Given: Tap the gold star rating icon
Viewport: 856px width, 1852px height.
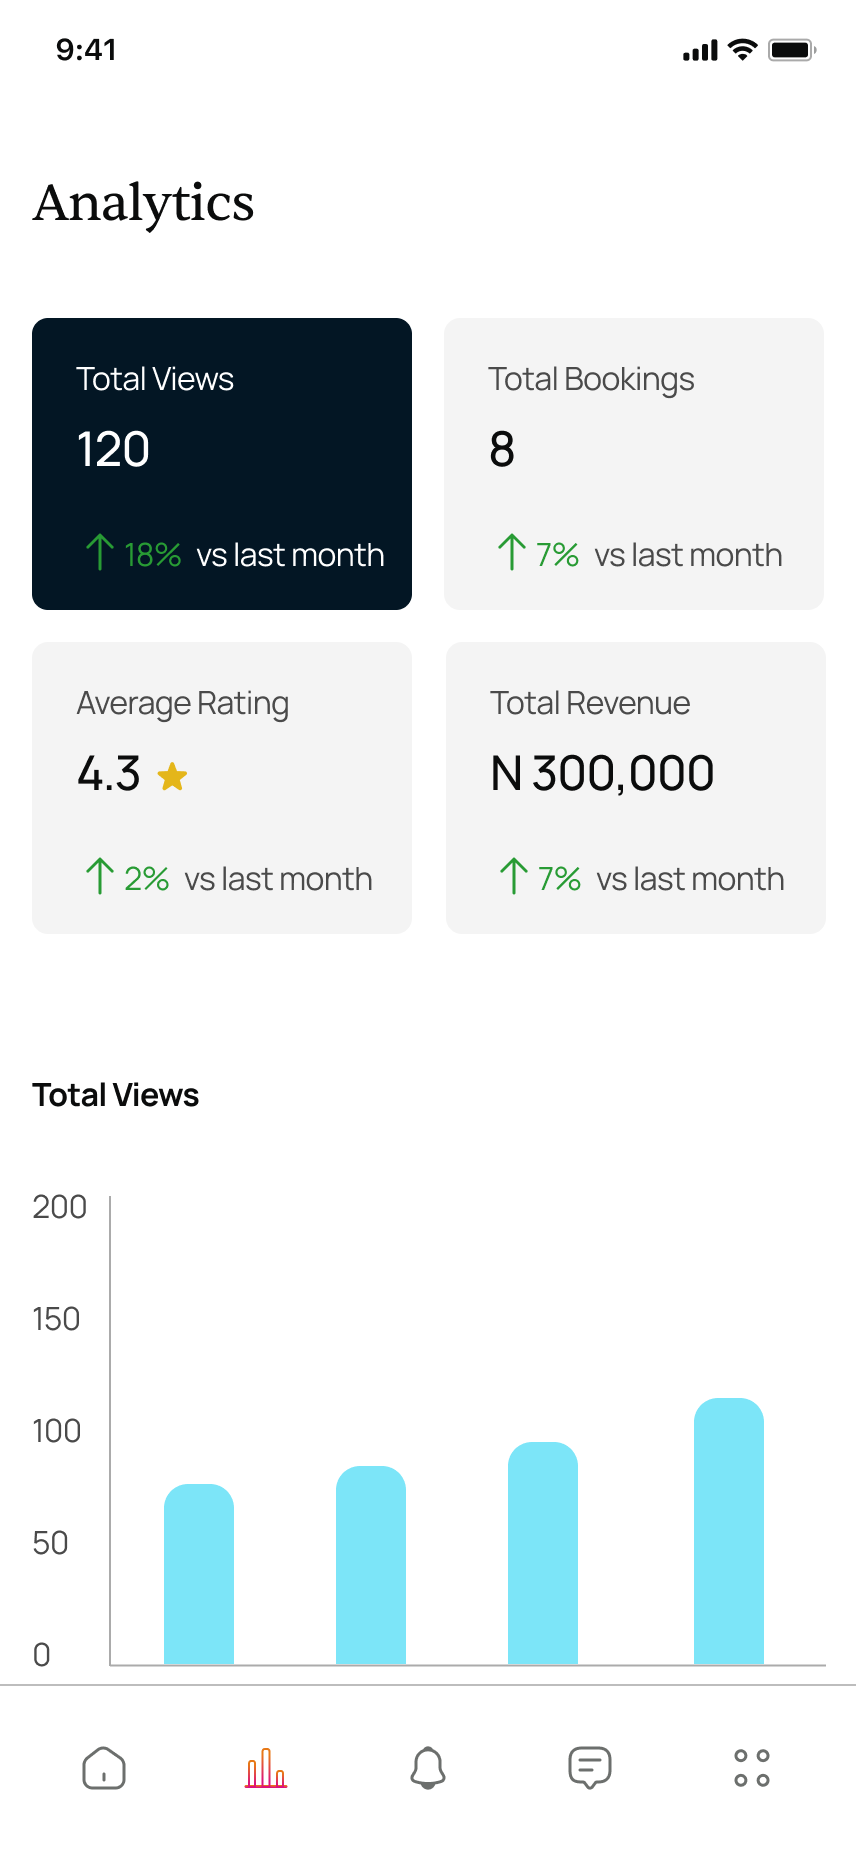Looking at the screenshot, I should 172,776.
